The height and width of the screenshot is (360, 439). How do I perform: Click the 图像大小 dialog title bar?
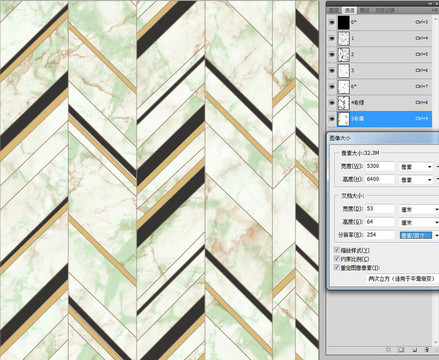coord(383,138)
